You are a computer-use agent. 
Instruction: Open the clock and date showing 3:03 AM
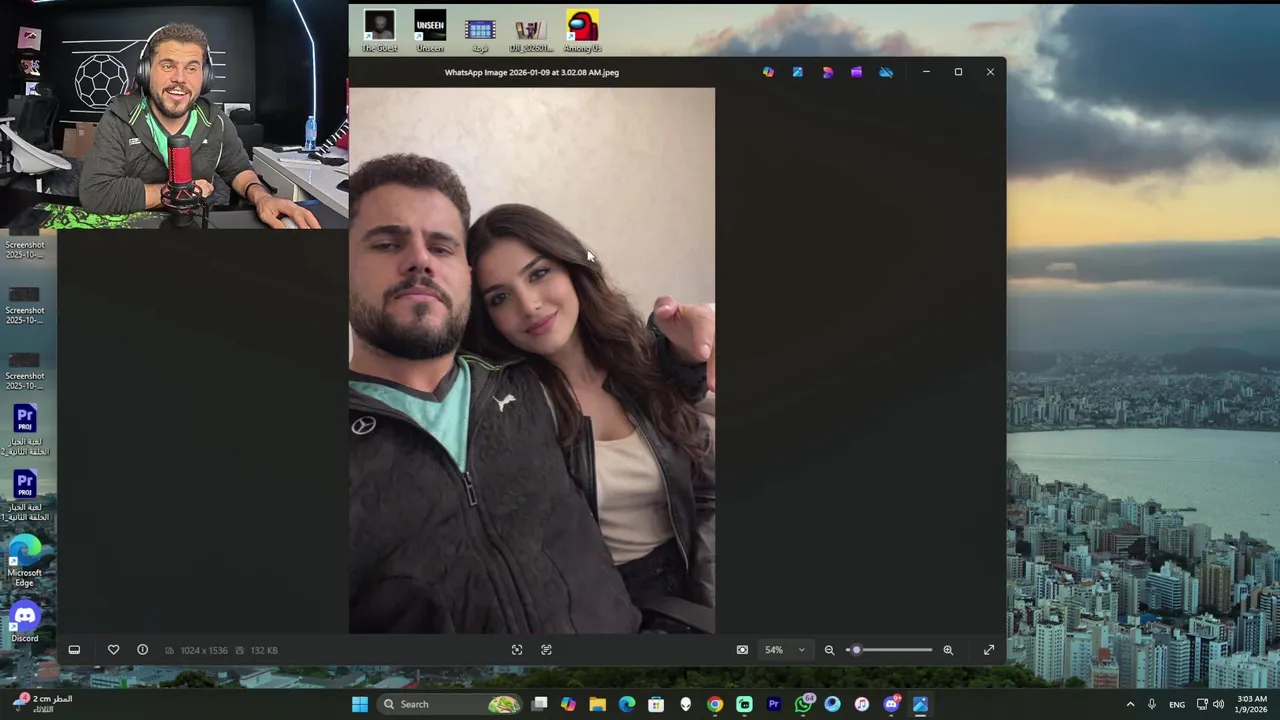pyautogui.click(x=1252, y=704)
